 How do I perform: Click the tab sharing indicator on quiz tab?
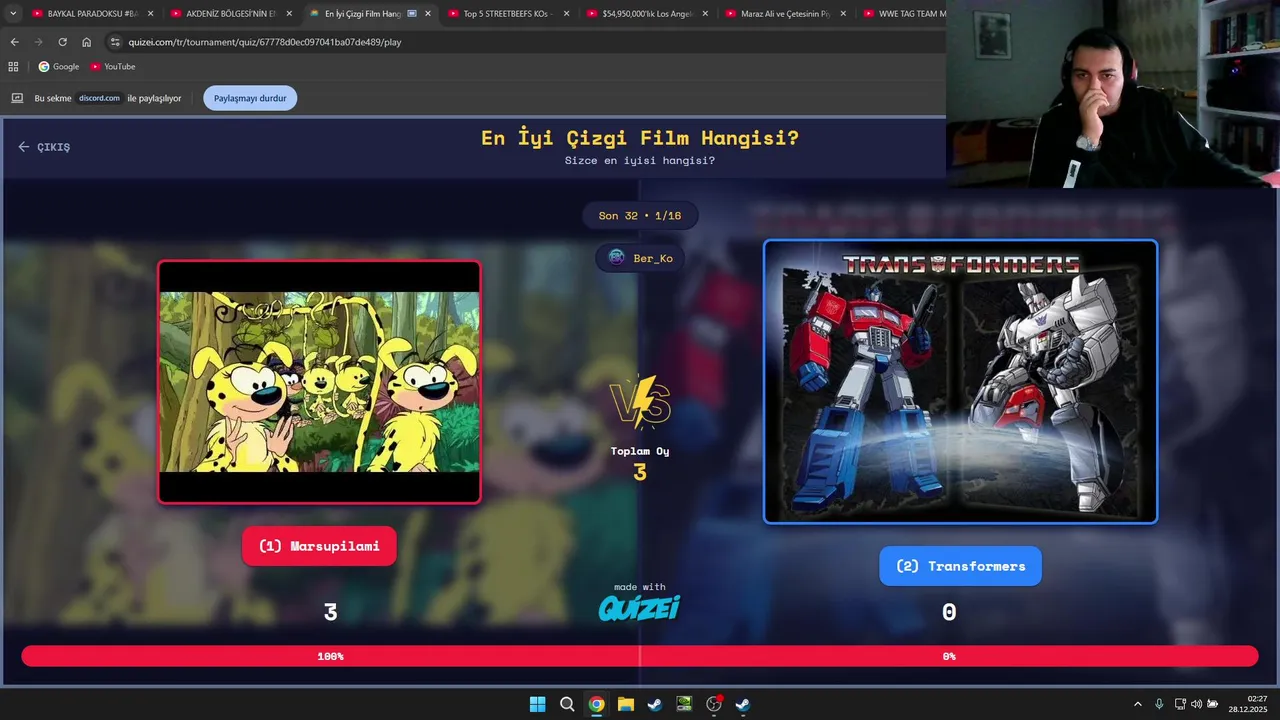coord(412,14)
